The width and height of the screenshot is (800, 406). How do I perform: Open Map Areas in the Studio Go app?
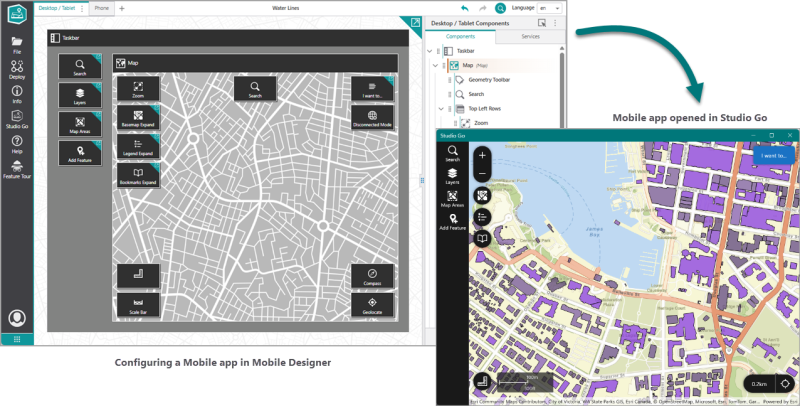[x=452, y=199]
